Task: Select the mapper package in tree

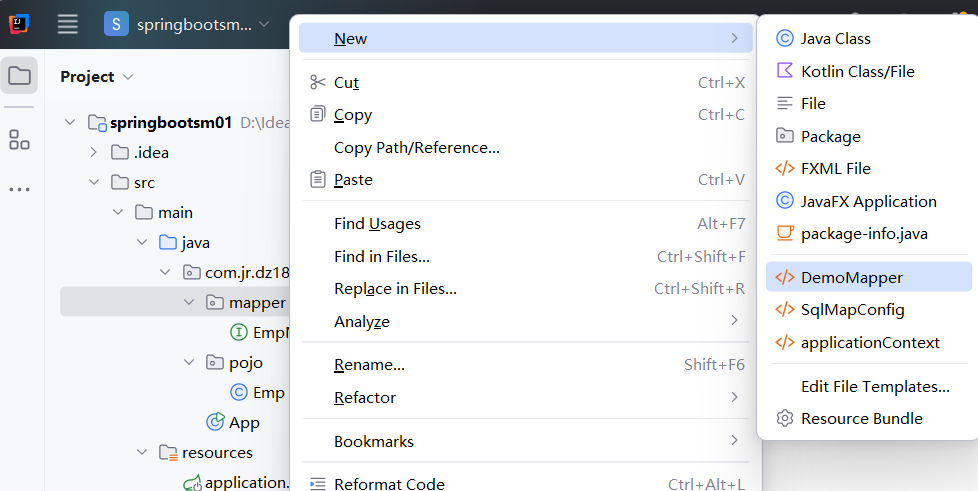Action: pos(257,303)
